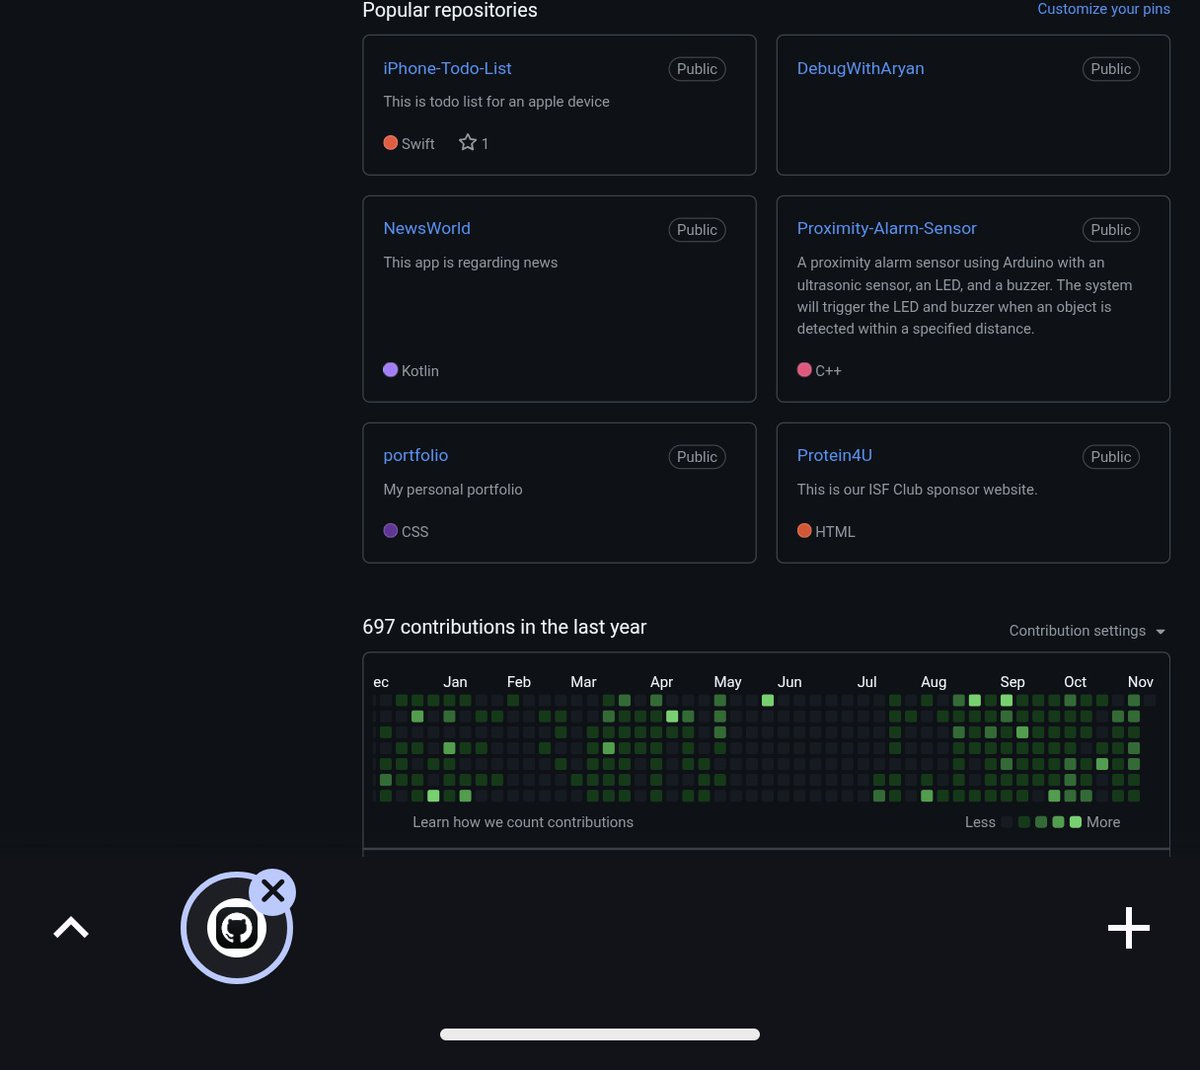
Task: Close the GitHub tab with X badge
Action: 272,891
